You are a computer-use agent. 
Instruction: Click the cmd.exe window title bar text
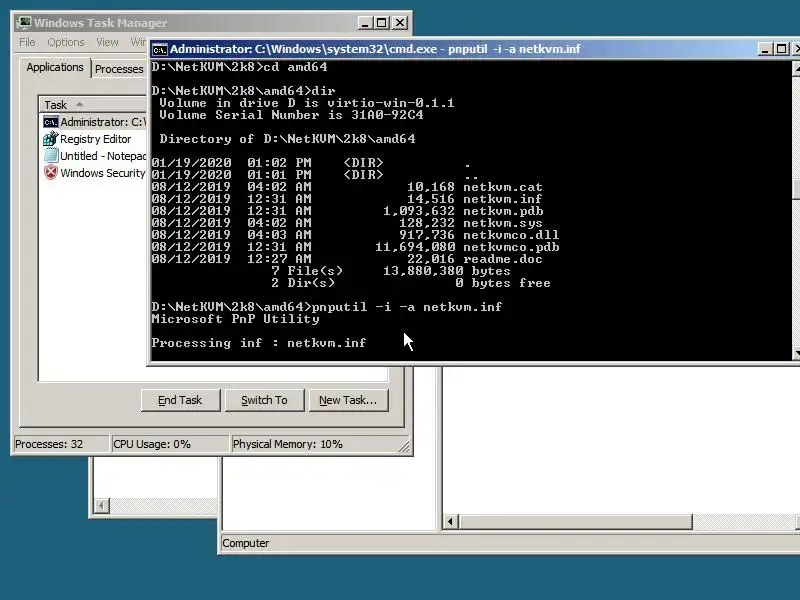(375, 49)
